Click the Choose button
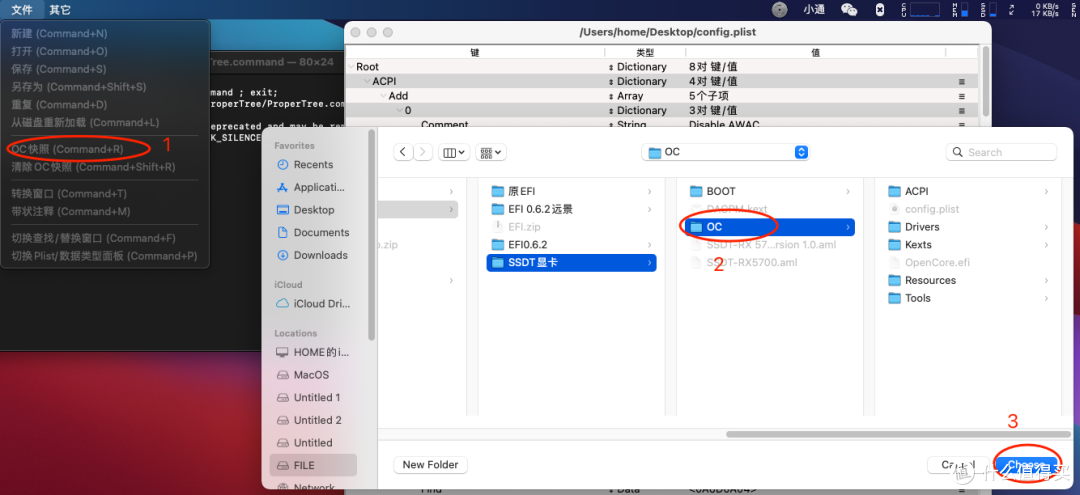 pos(1026,465)
